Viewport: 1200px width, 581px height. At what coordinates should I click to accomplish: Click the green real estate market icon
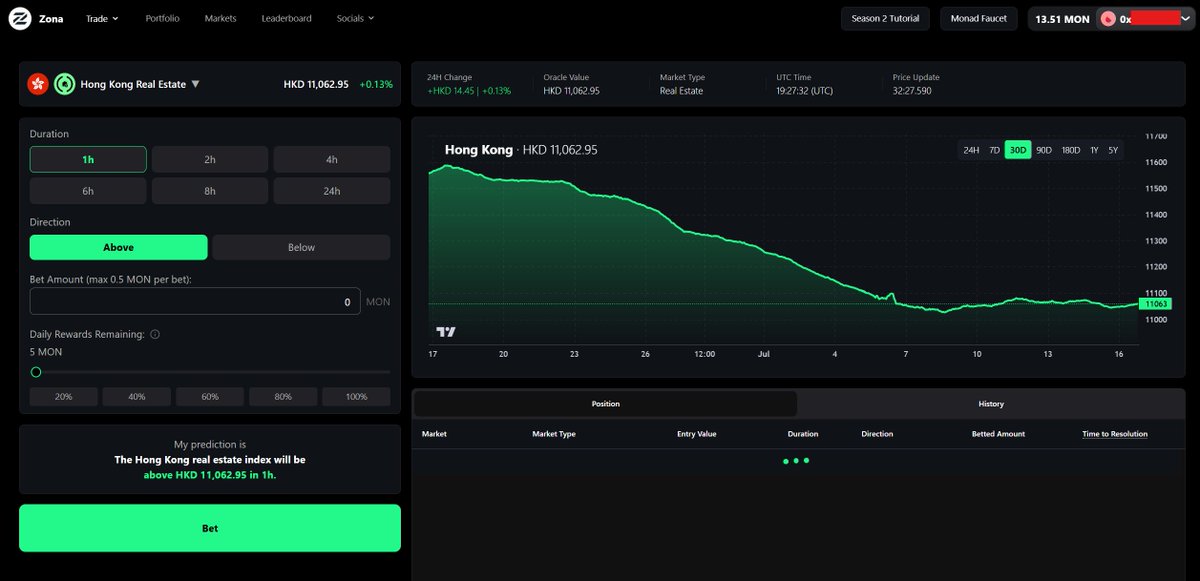(65, 84)
